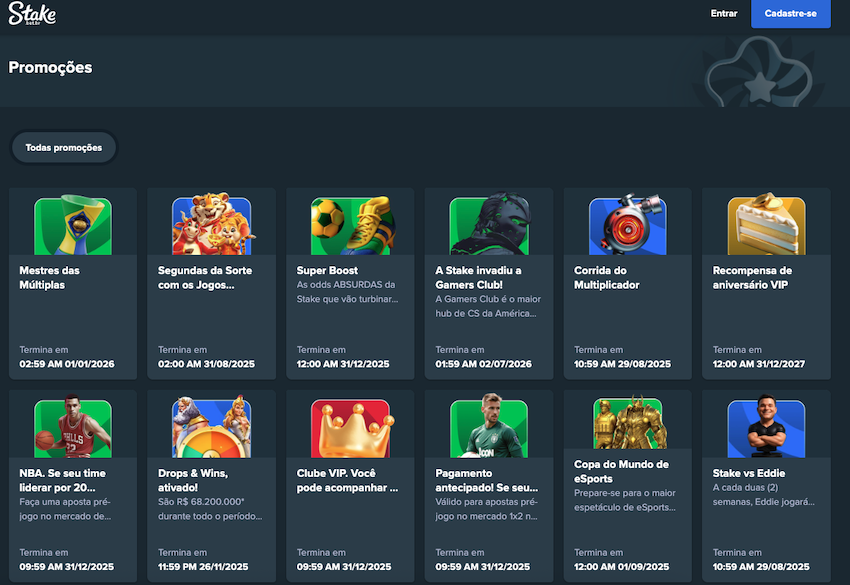Open the Mestres das Múltiplas trophy image
Screen dimensions: 850x585
click(x=73, y=224)
